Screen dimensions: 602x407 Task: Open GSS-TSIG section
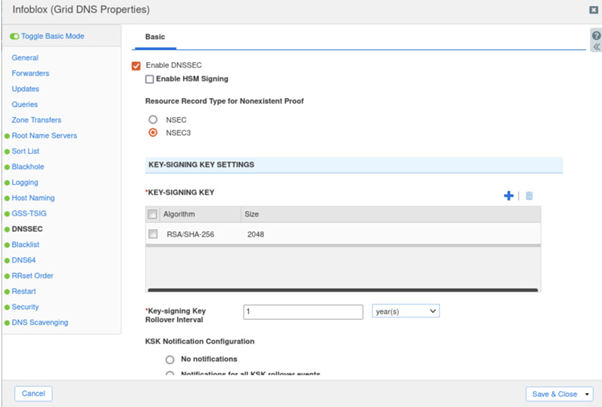pos(29,213)
